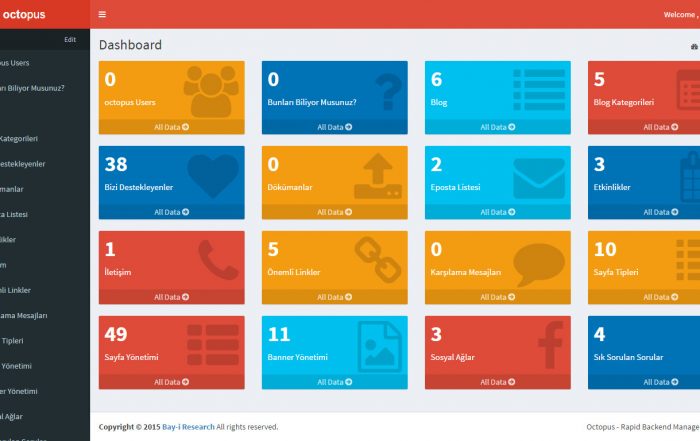
Task: Click the envelope icon on Eposta Listesi card
Action: point(539,177)
